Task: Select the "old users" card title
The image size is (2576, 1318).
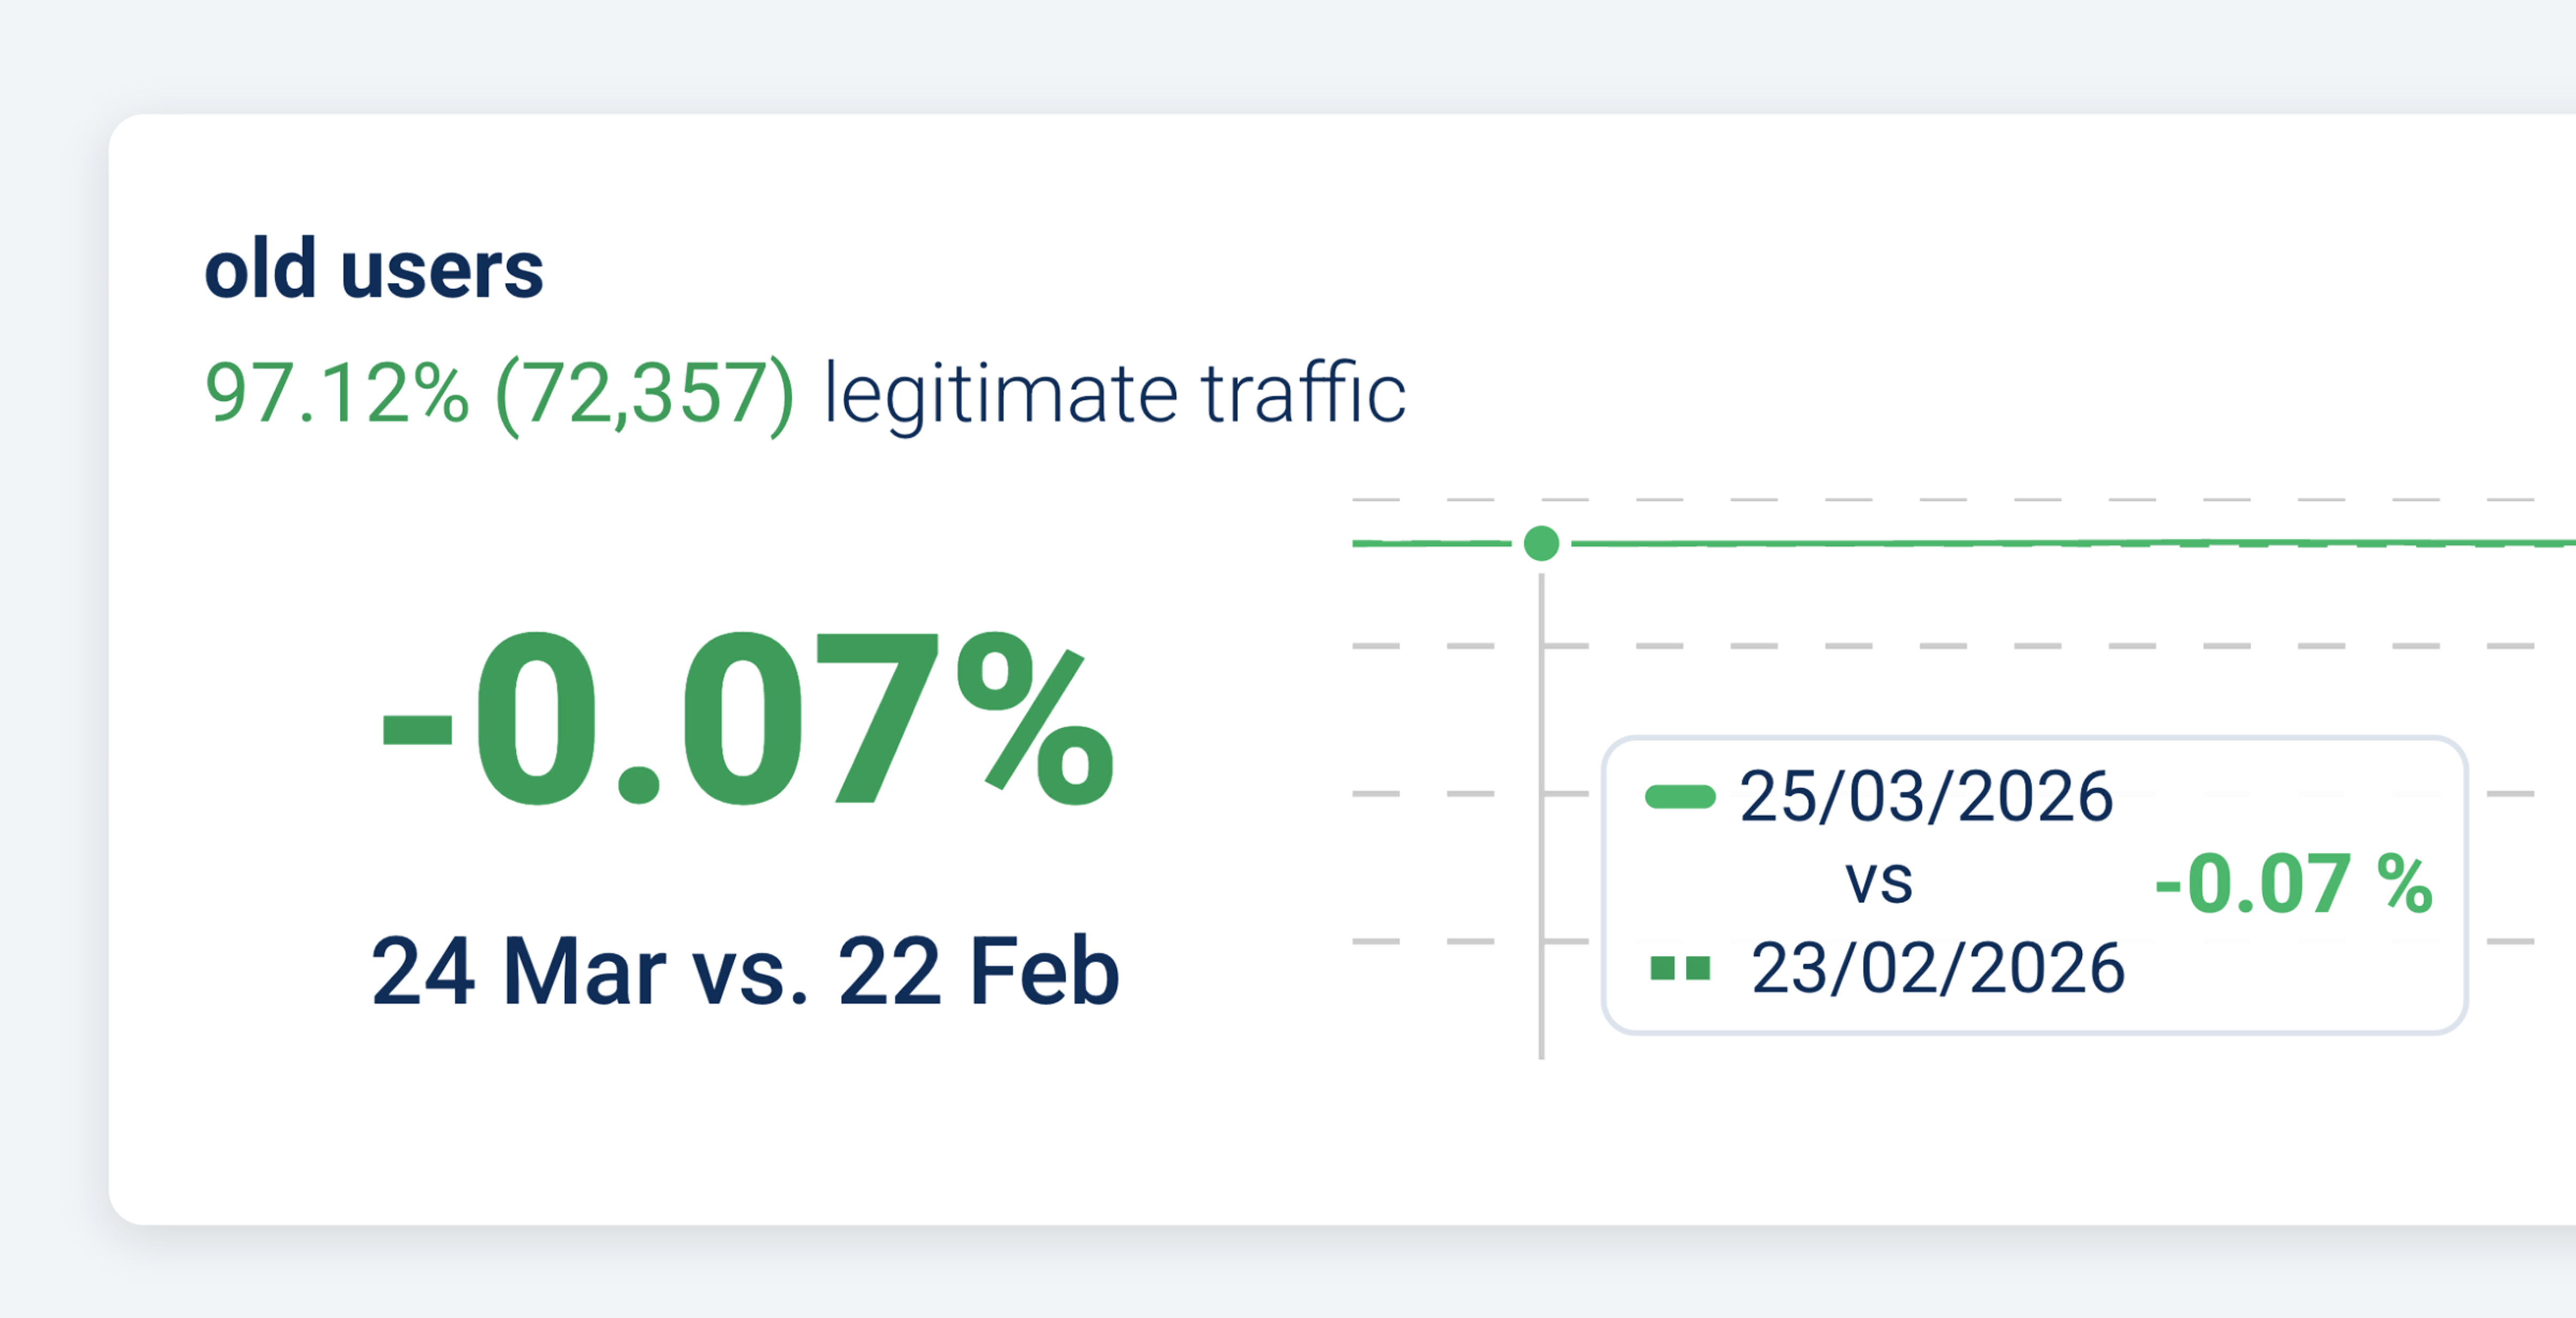Action: [374, 270]
